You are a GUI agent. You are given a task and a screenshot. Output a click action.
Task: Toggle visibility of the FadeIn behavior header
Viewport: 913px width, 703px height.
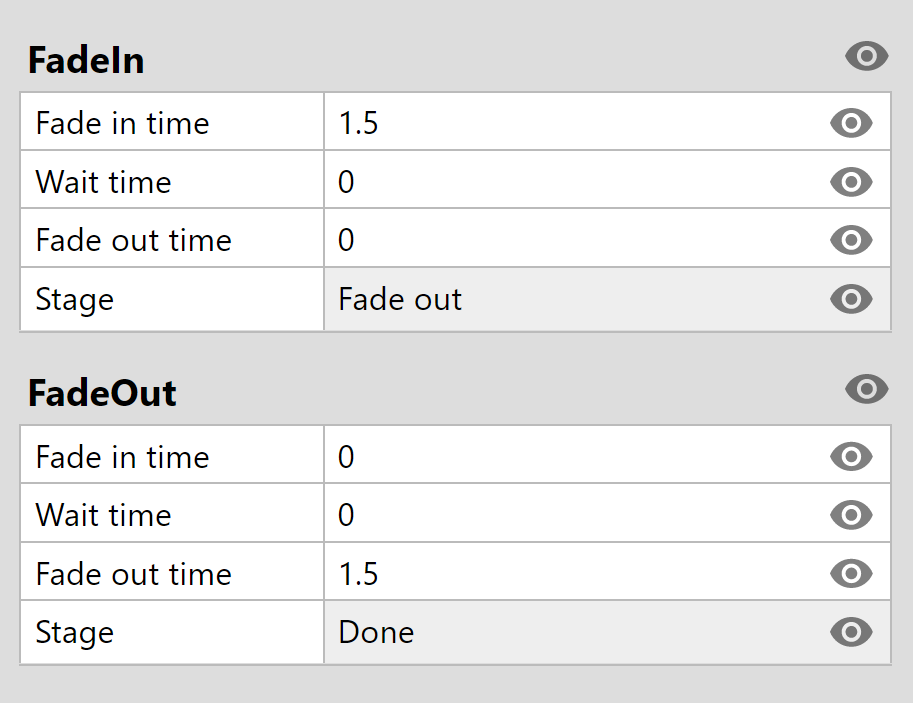coord(866,56)
